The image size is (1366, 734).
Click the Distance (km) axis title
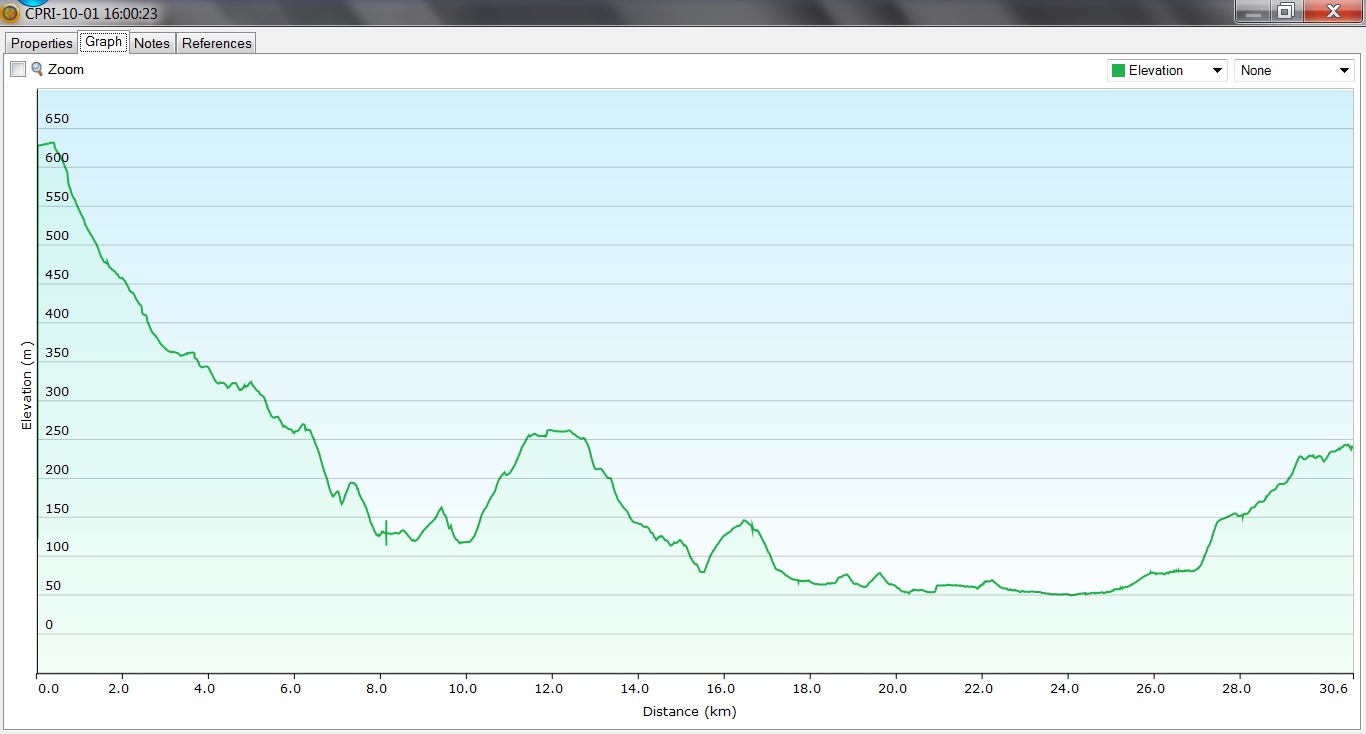(689, 712)
